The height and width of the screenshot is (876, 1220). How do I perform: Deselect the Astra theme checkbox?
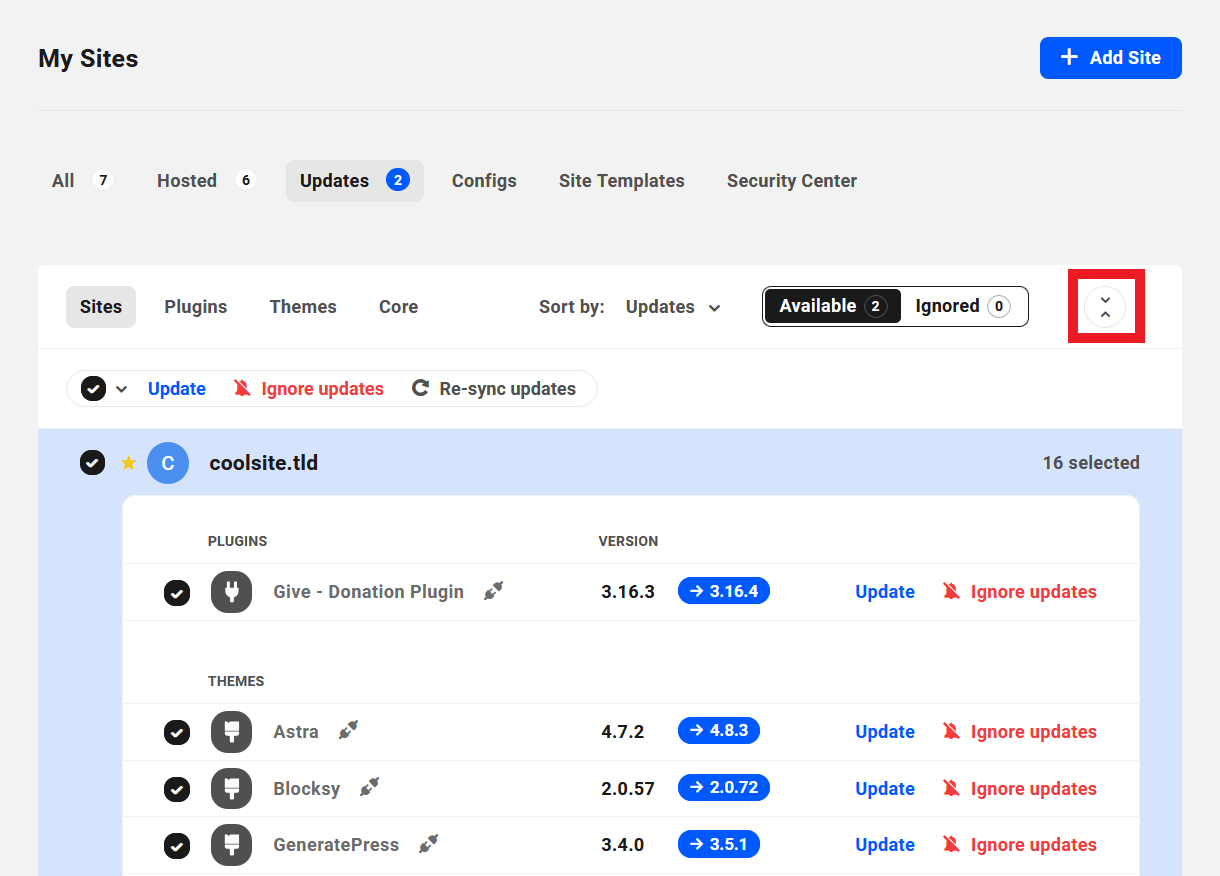(177, 733)
